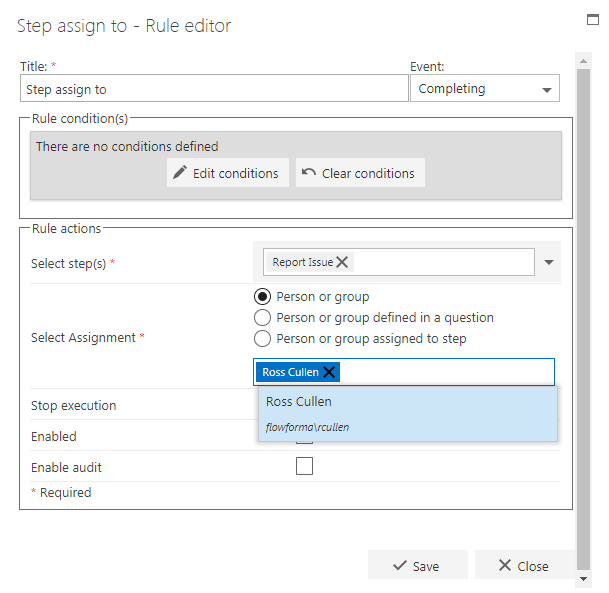Viewport: 609px width, 593px height.
Task: Expand the Select step(s) dropdown arrow
Action: [549, 262]
